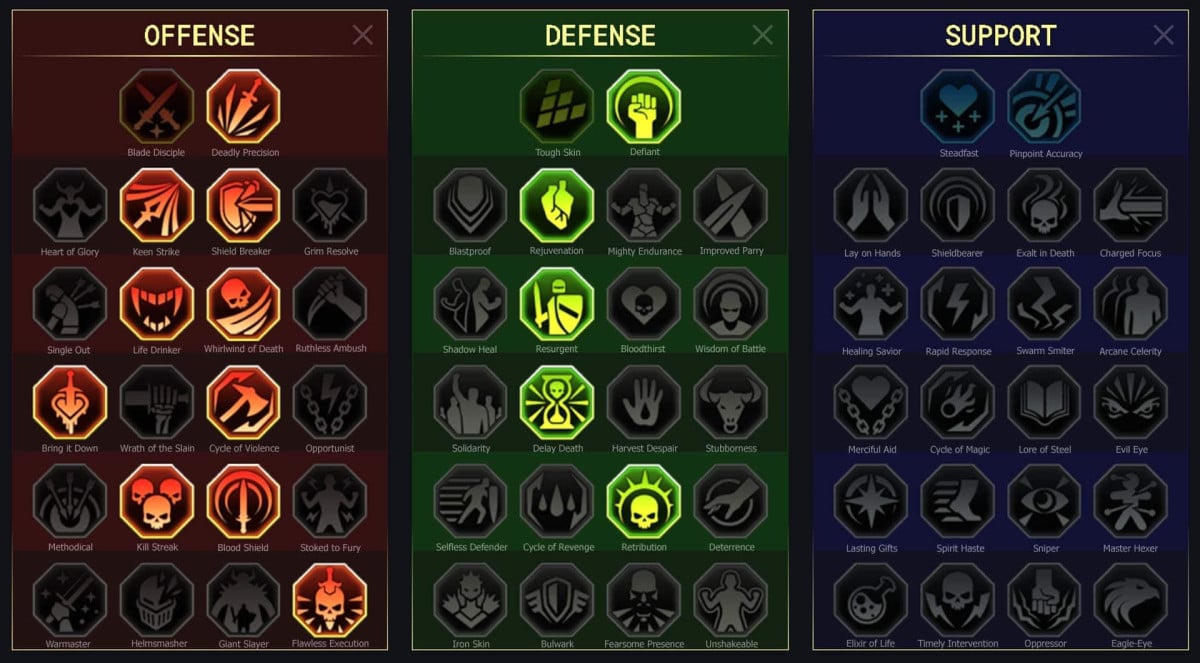The image size is (1200, 663).
Task: Click the Deadly Precision mastery
Action: (x=243, y=106)
